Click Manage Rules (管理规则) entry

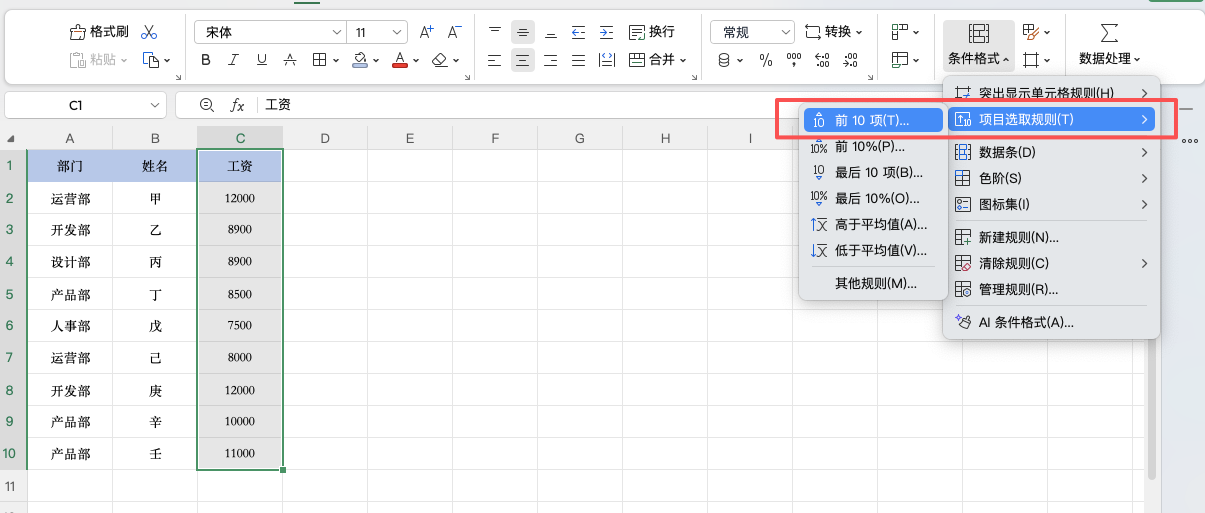pyautogui.click(x=1051, y=289)
